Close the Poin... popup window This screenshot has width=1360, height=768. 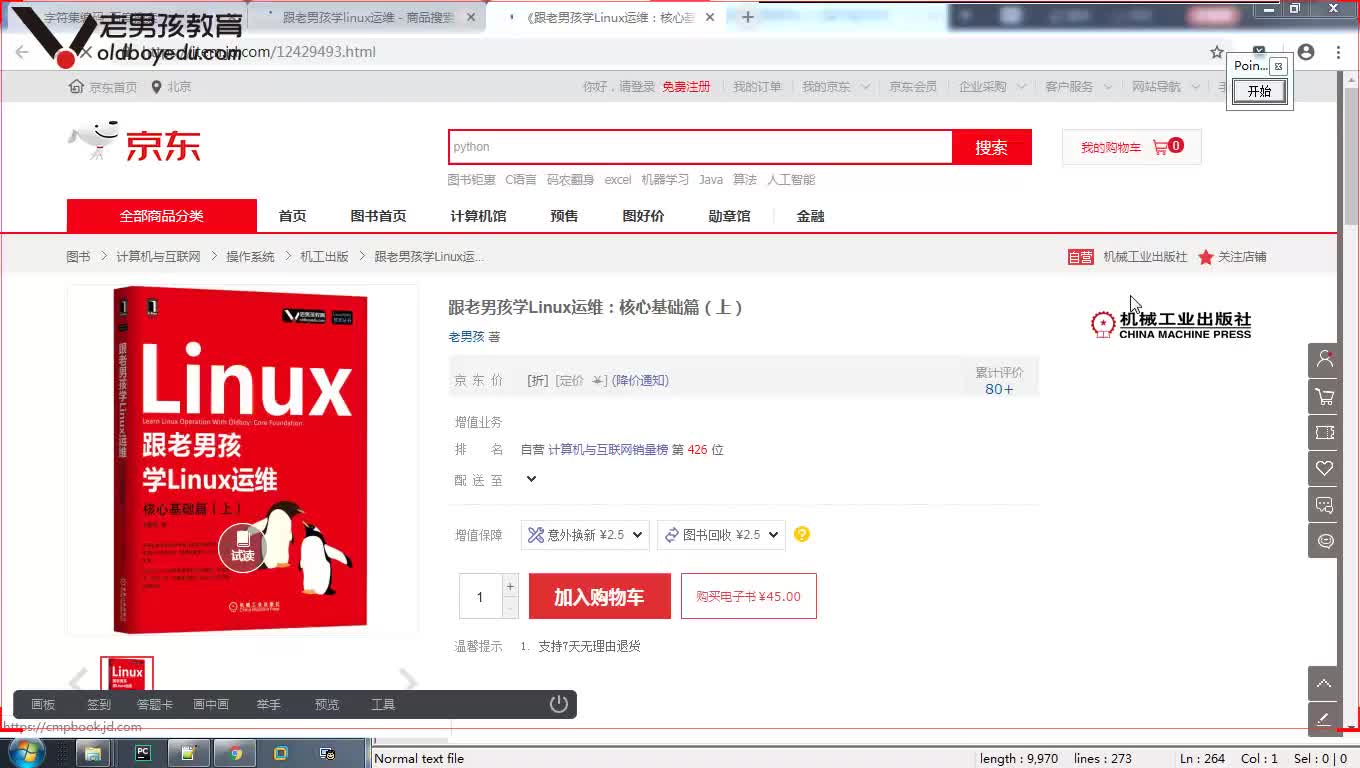(x=1278, y=66)
